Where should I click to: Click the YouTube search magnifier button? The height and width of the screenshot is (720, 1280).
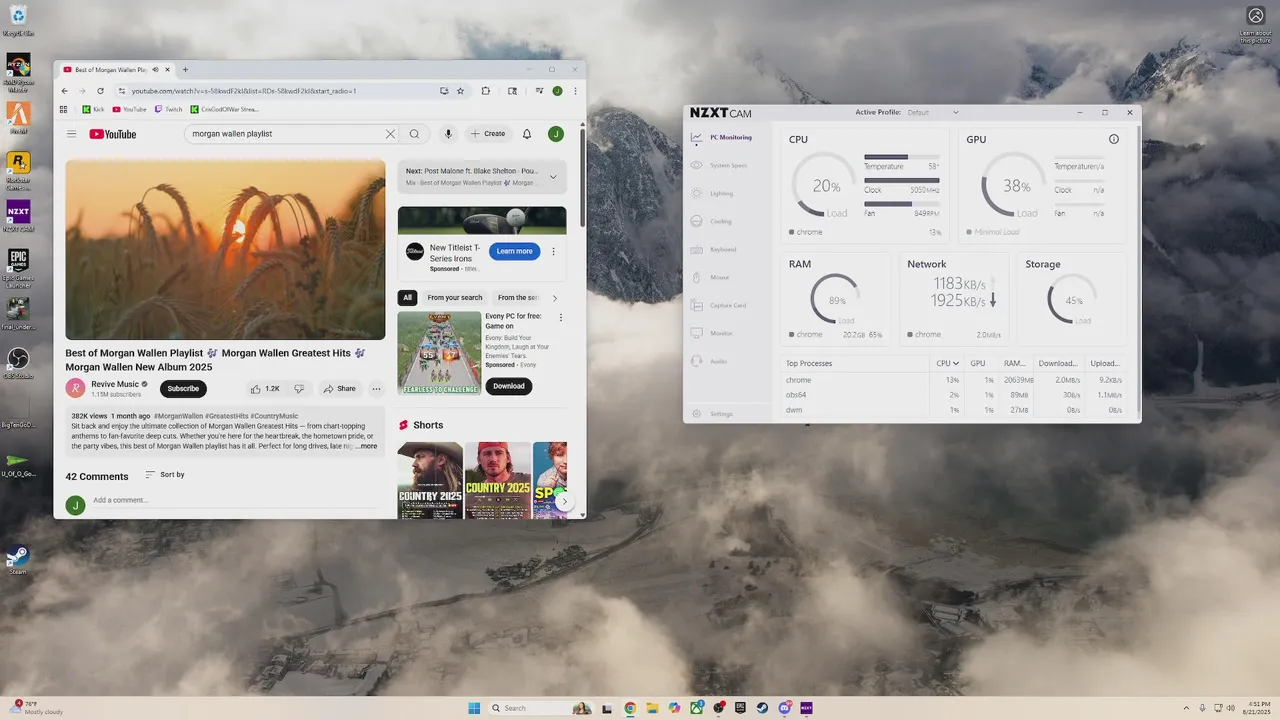click(414, 134)
